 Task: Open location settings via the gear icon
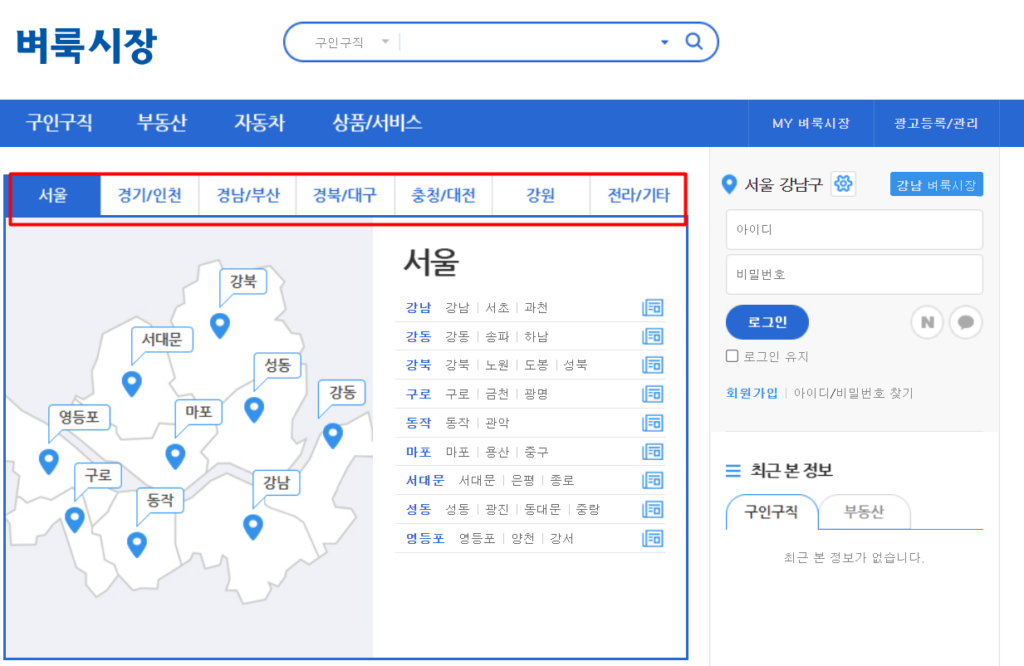pos(842,184)
